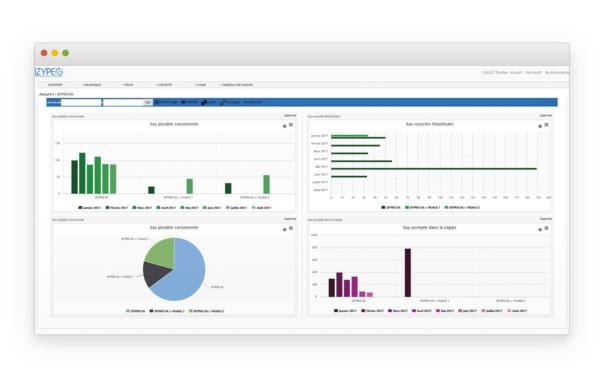Click the first period date input field
Viewport: 600px width, 380px height.
[81, 102]
